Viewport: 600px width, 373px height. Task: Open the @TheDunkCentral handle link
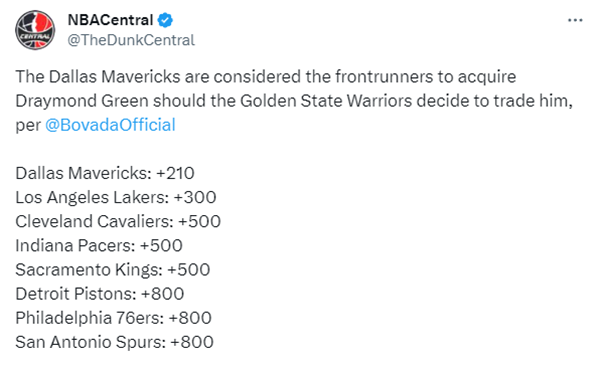(131, 40)
